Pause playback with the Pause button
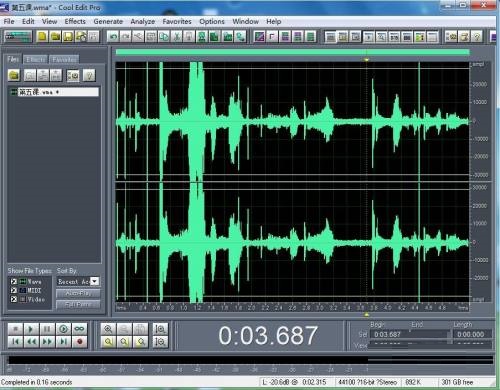Screen dimensions: 500x390 47,329
